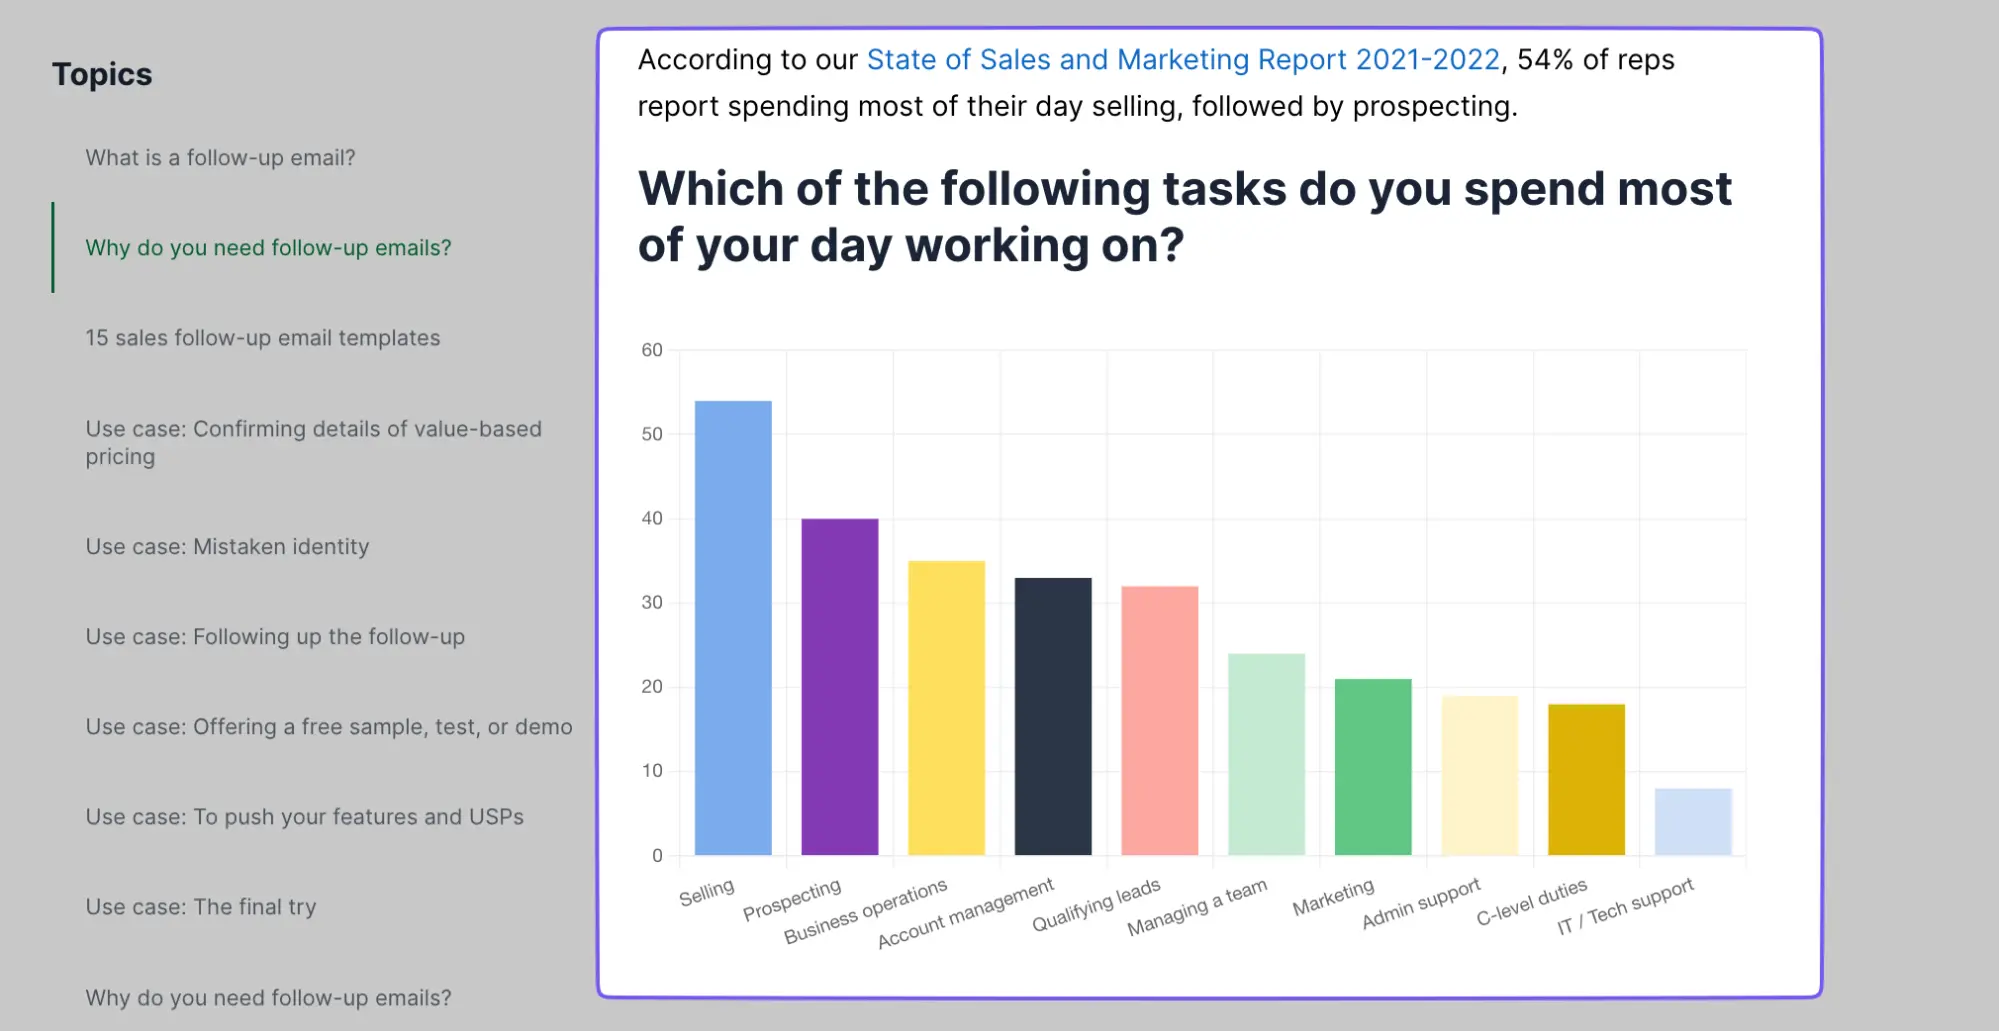Open 'Use case: The final try'
1999x1032 pixels.
(x=200, y=907)
